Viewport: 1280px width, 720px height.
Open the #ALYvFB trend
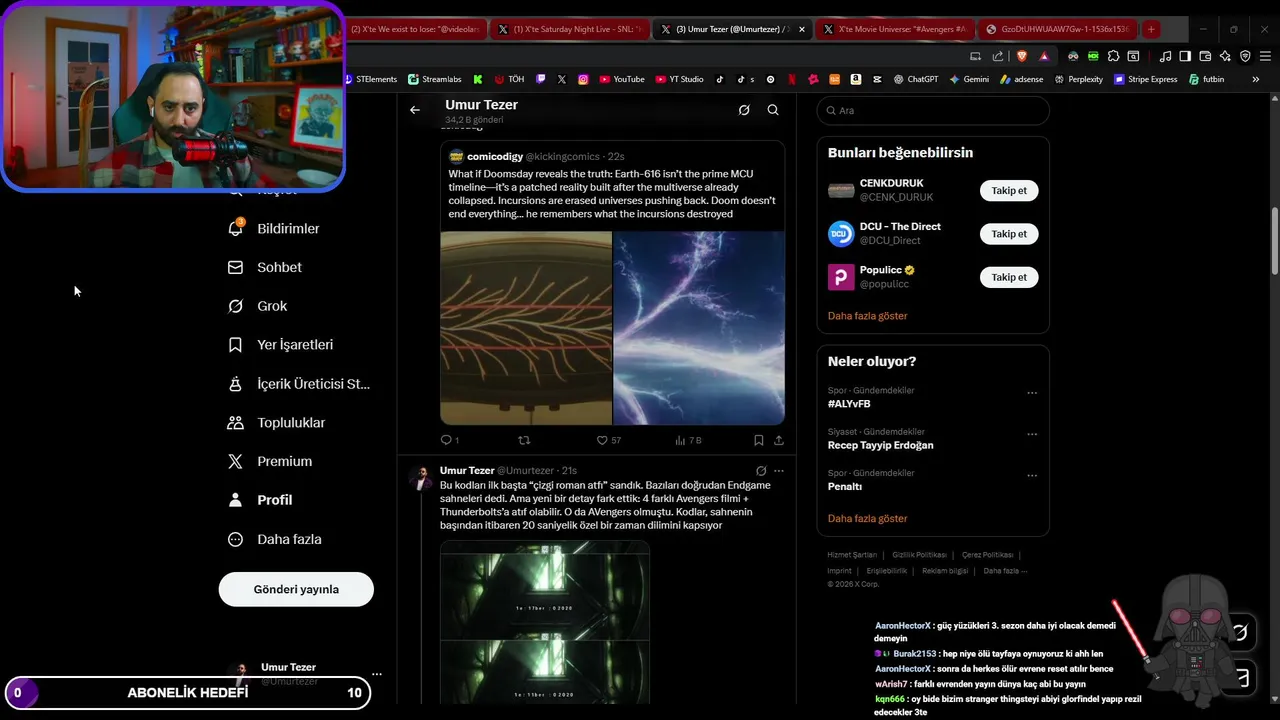(849, 404)
